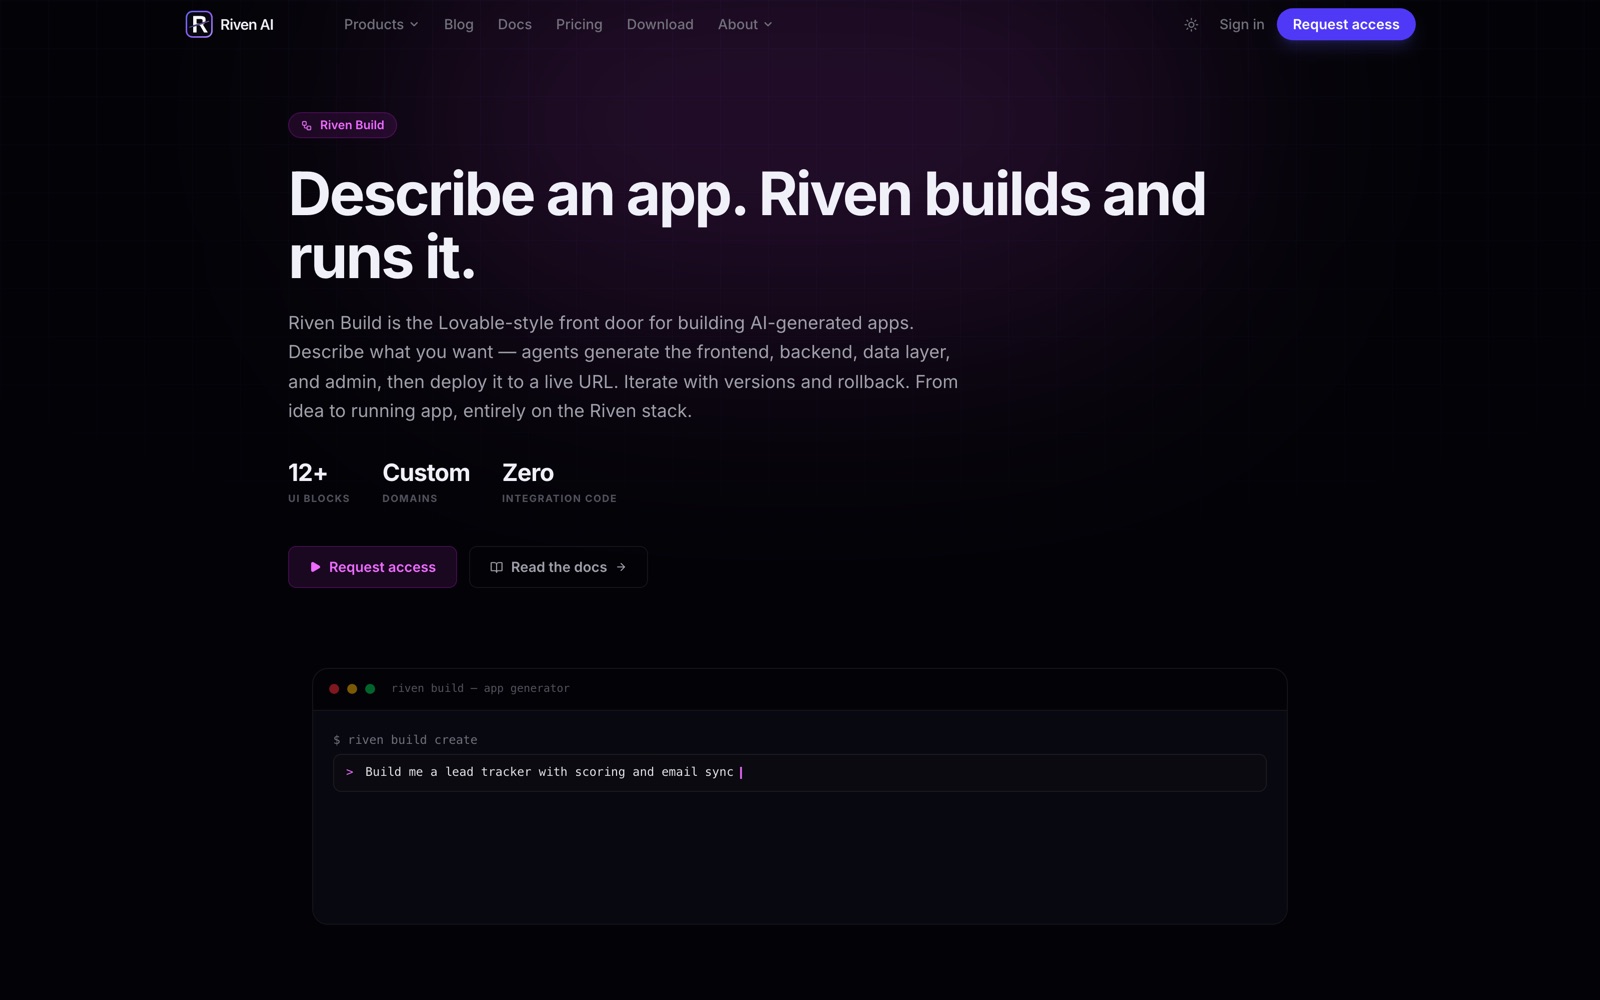
Task: Click the green terminal window dot
Action: pos(370,689)
